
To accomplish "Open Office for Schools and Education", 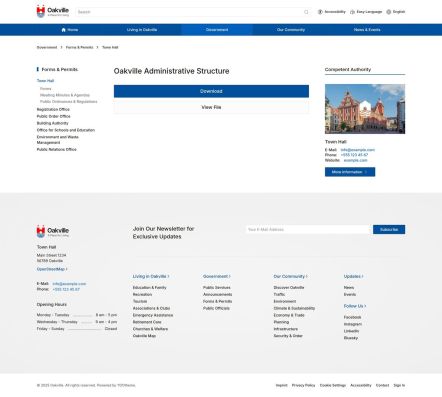I will coord(66,130).
